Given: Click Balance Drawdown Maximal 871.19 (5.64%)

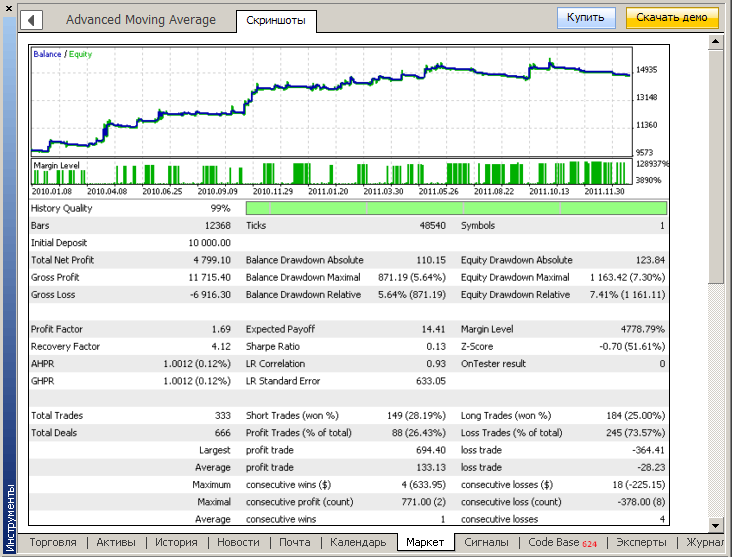Looking at the screenshot, I should click(x=412, y=277).
